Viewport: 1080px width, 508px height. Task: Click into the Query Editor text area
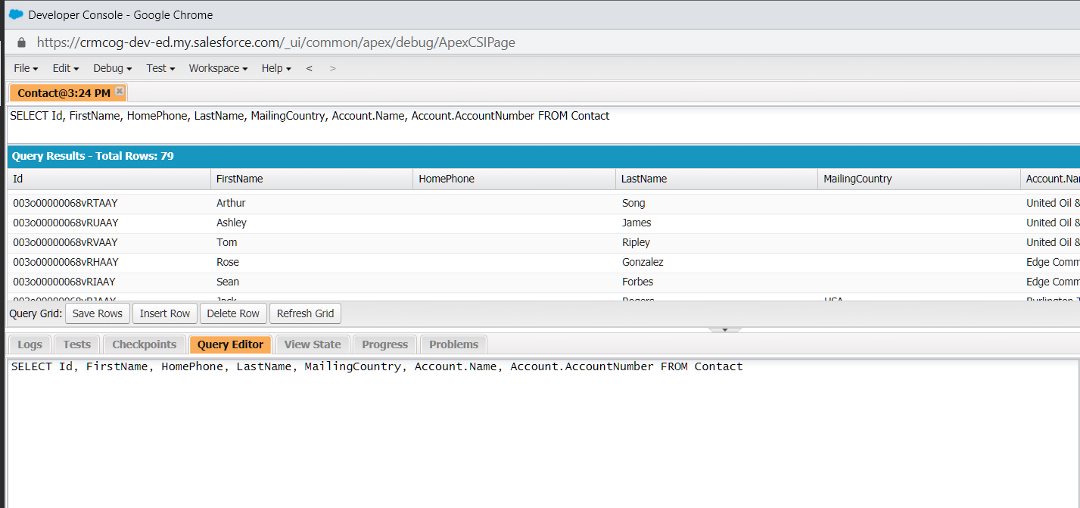click(x=543, y=432)
